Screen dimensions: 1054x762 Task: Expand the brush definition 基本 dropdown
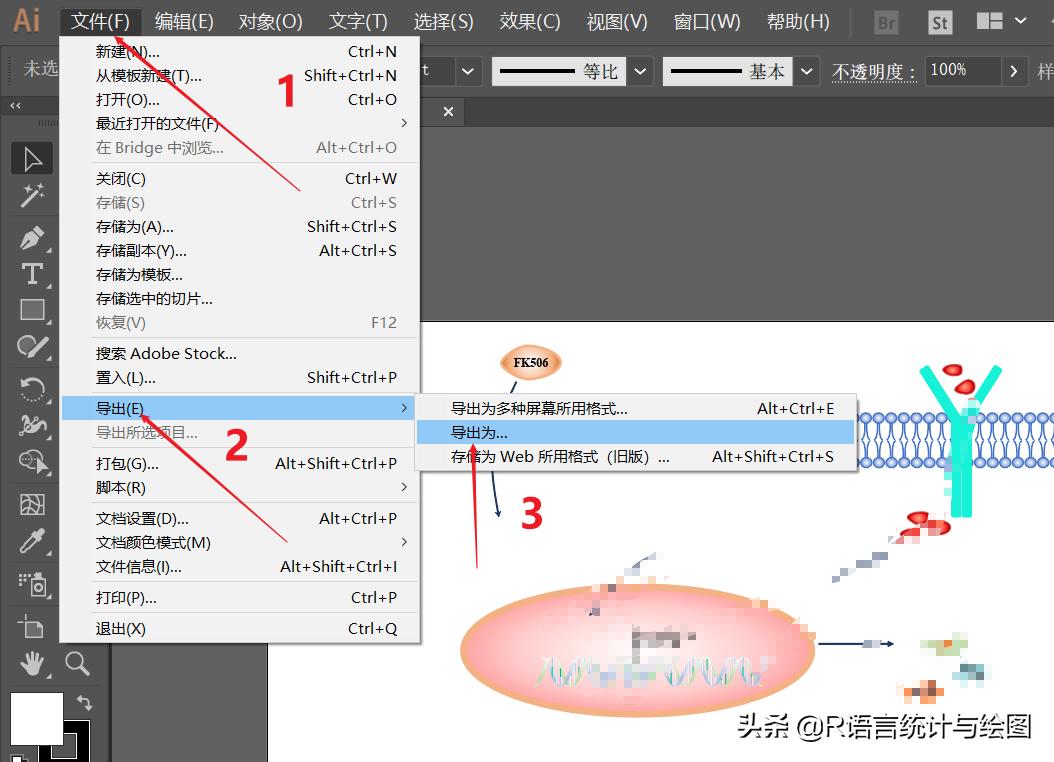click(806, 71)
